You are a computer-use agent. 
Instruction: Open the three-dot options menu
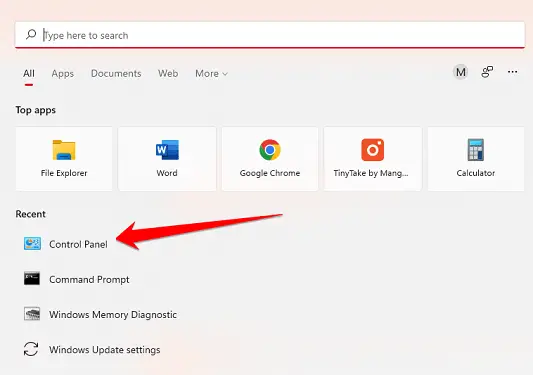512,72
